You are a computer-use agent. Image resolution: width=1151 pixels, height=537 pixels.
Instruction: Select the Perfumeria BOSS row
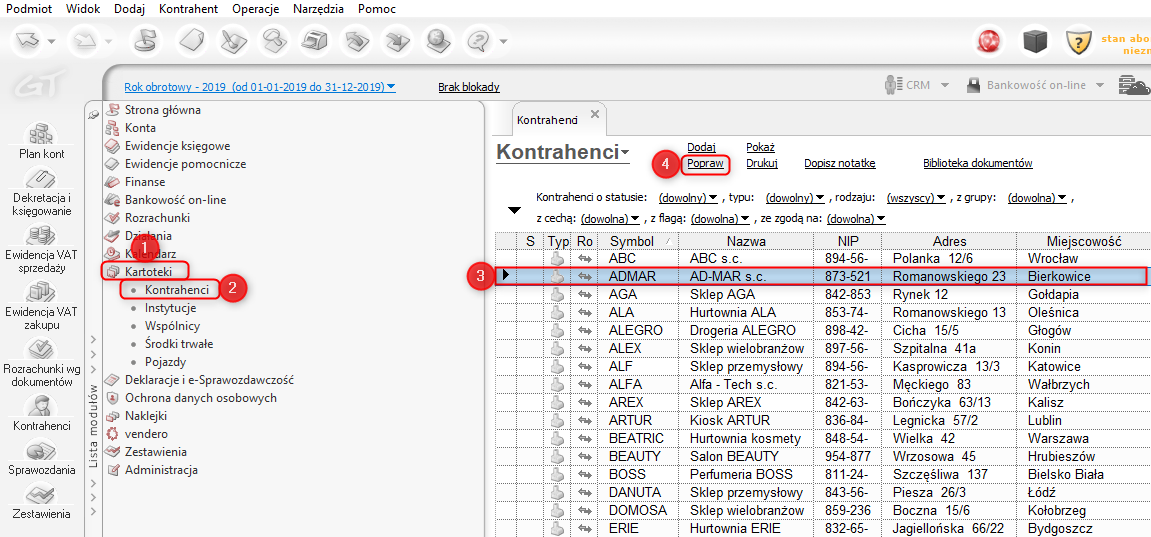pyautogui.click(x=822, y=475)
